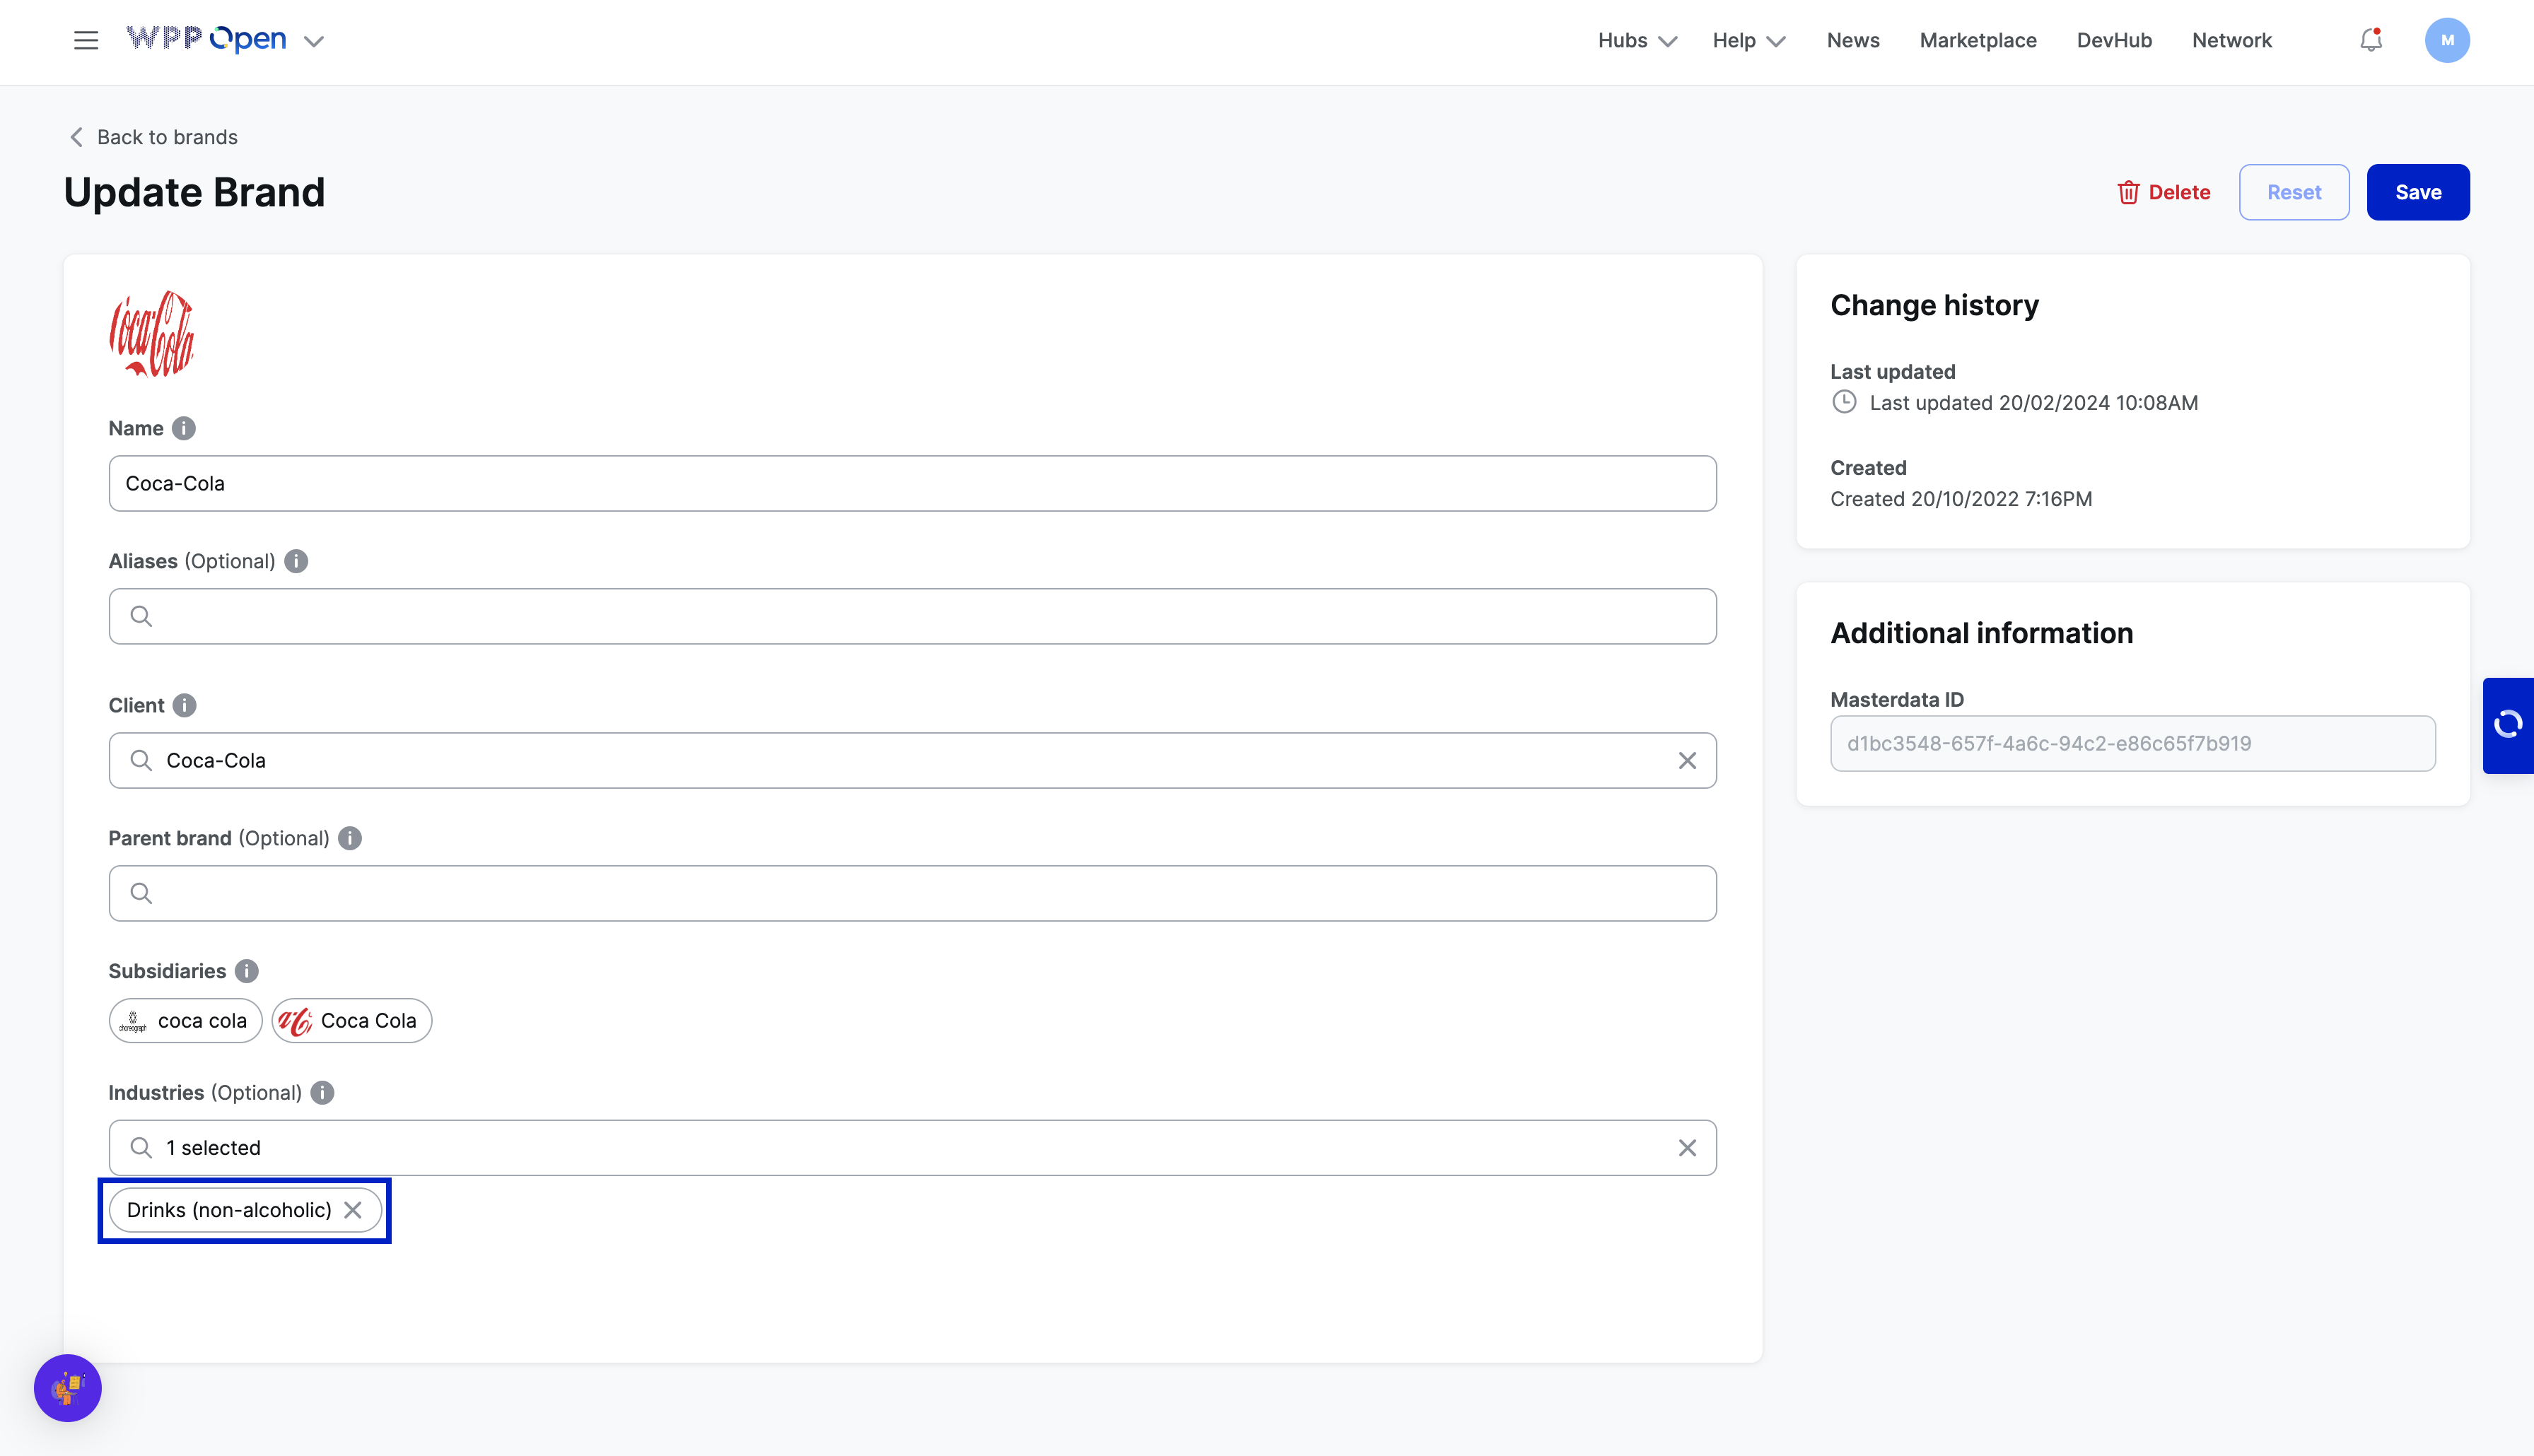
Task: Click the Parent brand info icon
Action: point(350,838)
